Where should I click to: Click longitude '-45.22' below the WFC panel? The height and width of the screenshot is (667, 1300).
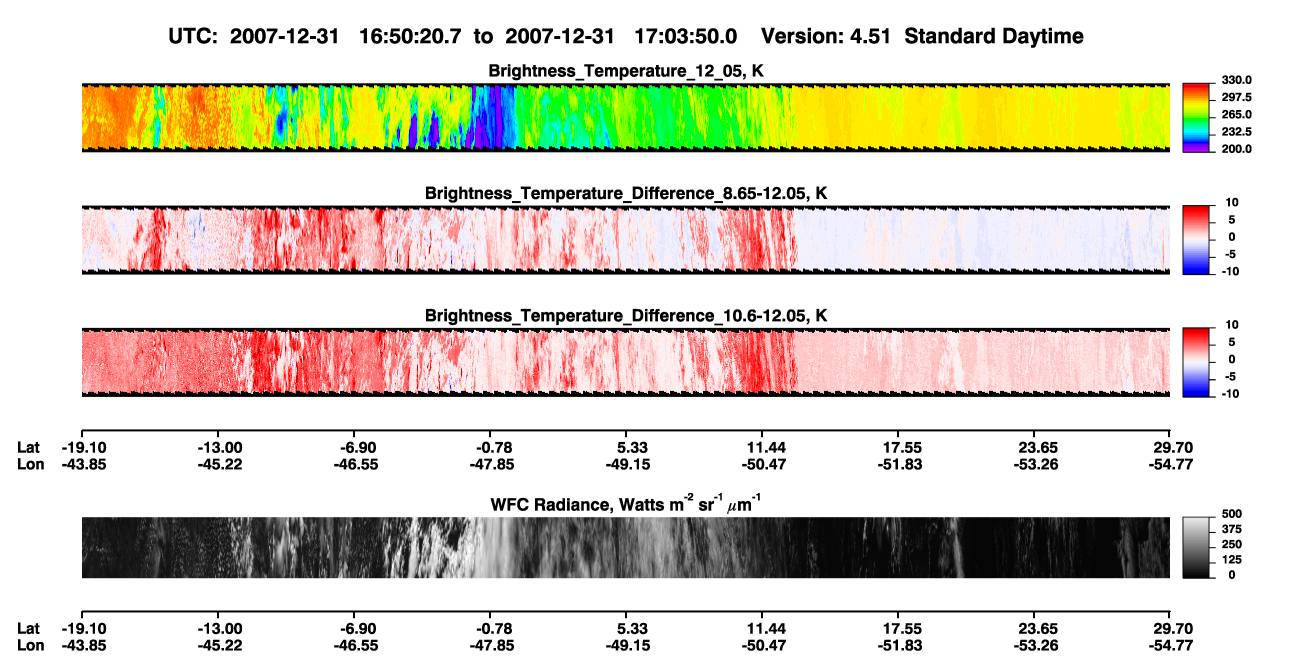(x=220, y=645)
